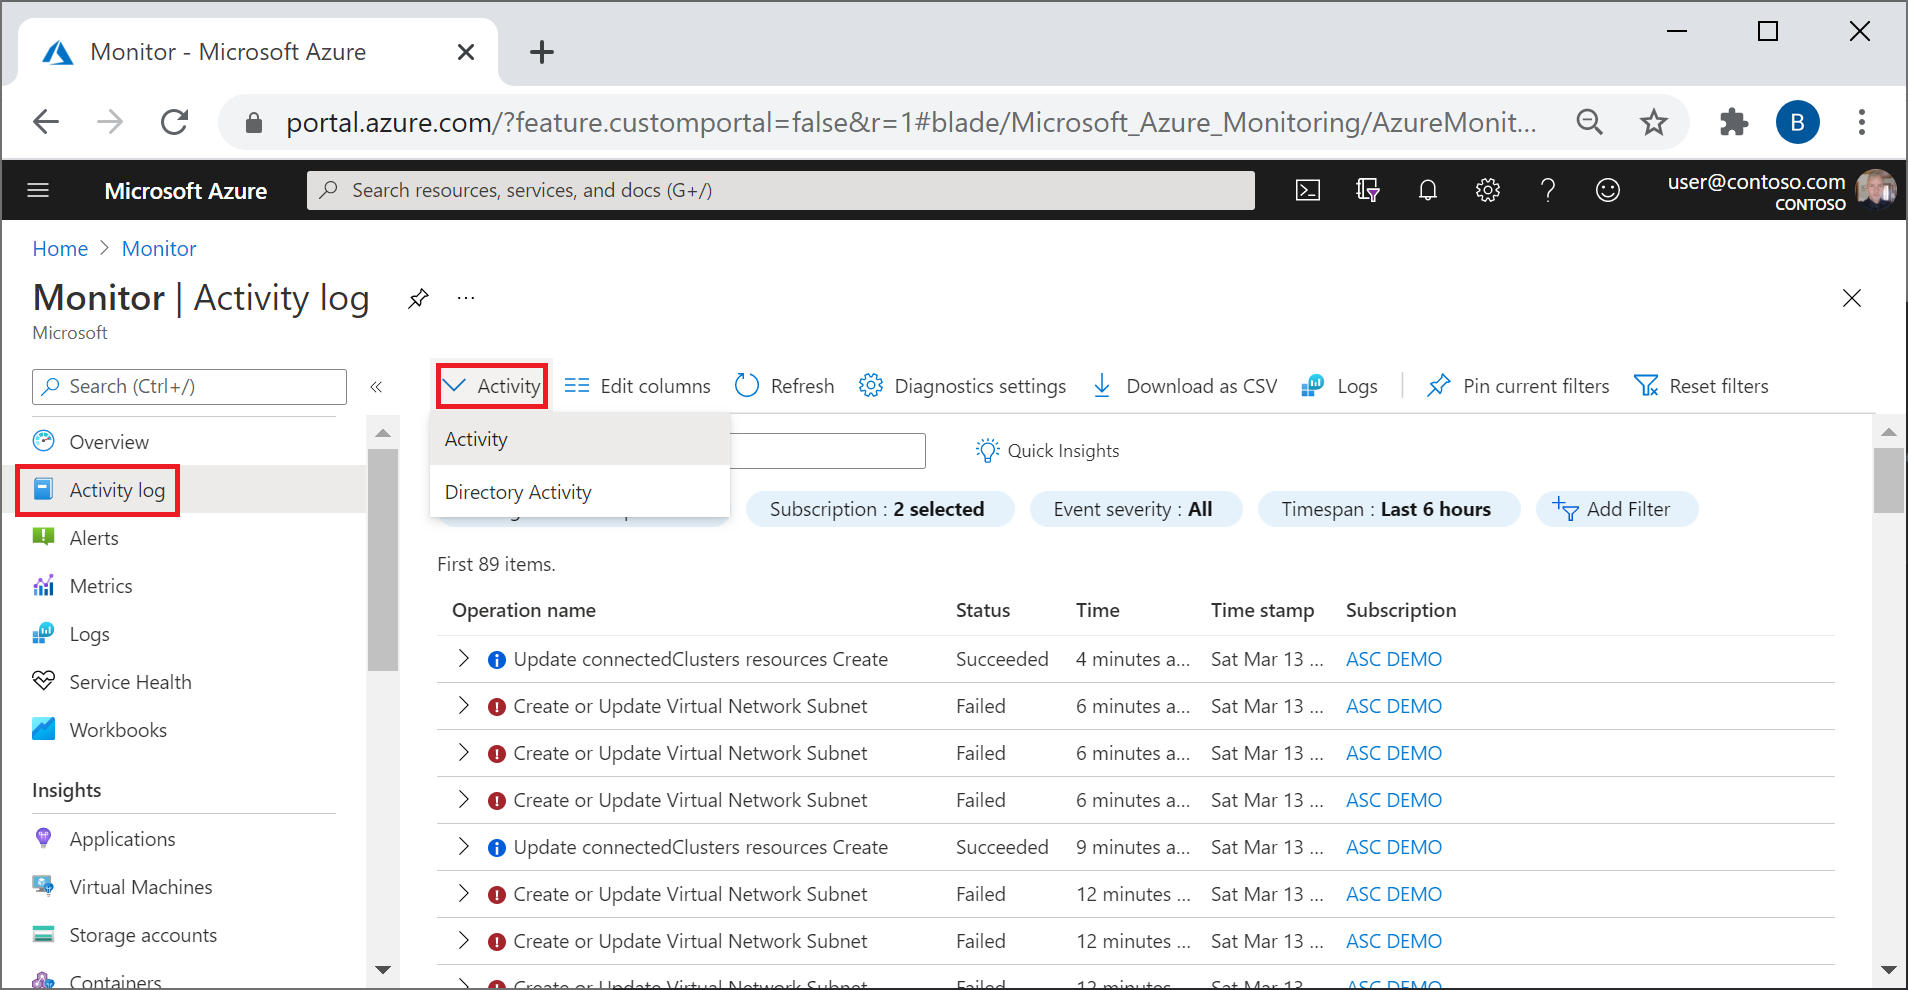Go to Home breadcrumb link
The width and height of the screenshot is (1908, 990).
[x=60, y=249]
